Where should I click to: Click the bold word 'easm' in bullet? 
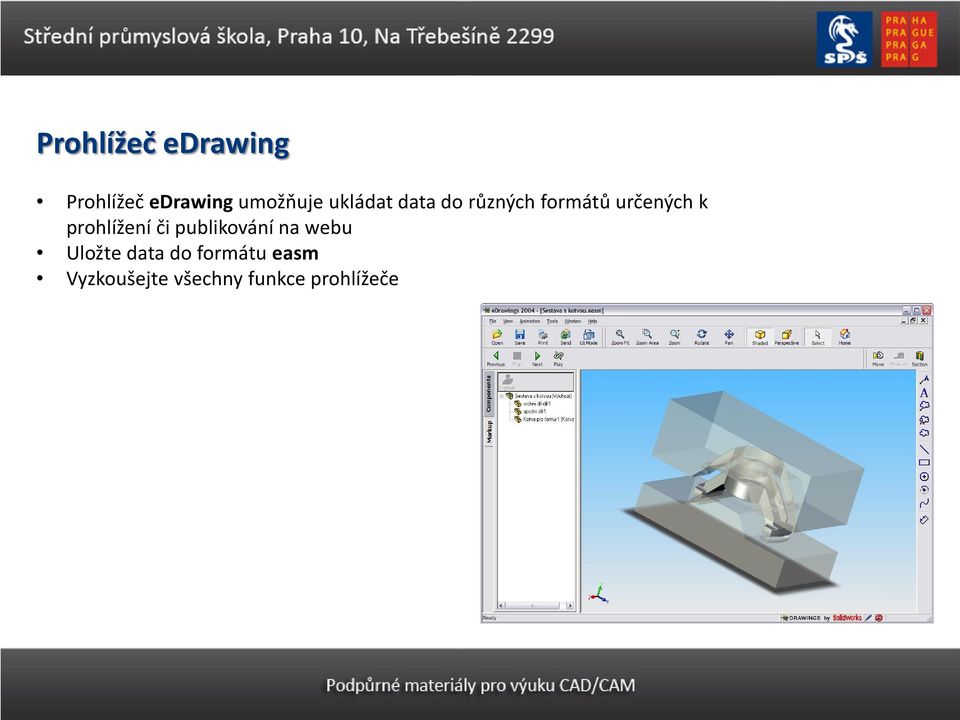tap(295, 253)
